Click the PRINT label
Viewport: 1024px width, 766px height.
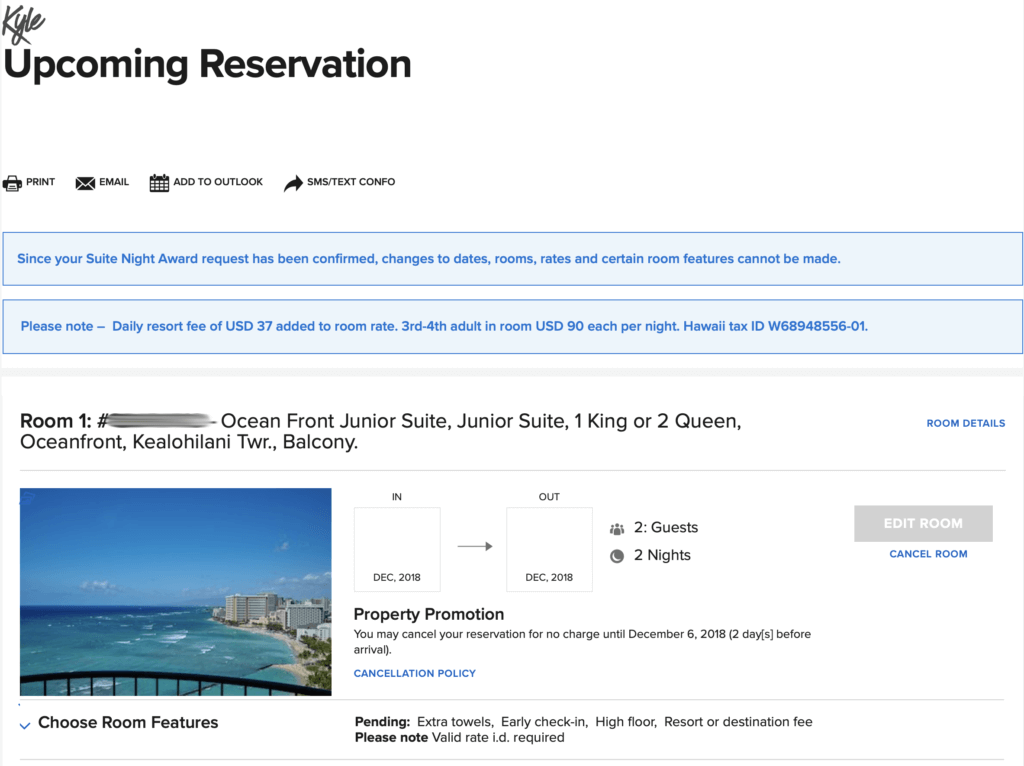pyautogui.click(x=40, y=182)
